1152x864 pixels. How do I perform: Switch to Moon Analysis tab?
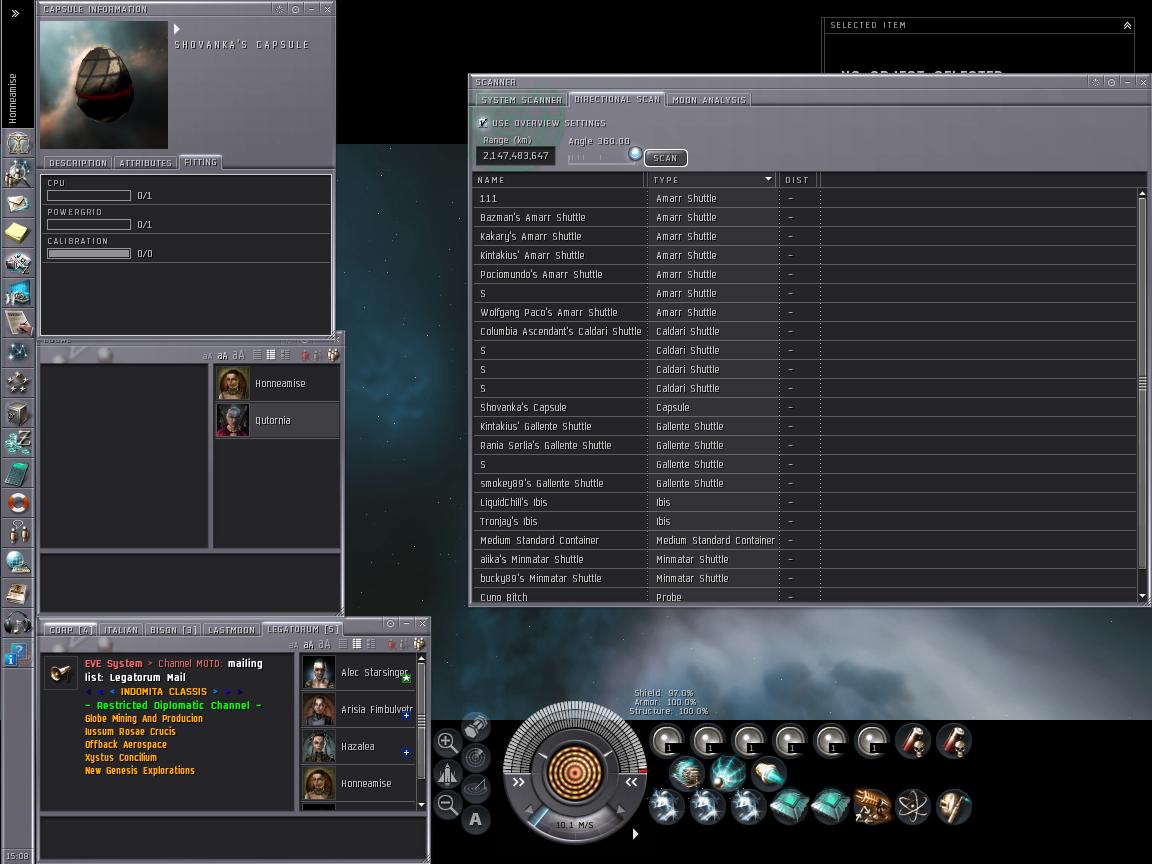click(708, 100)
